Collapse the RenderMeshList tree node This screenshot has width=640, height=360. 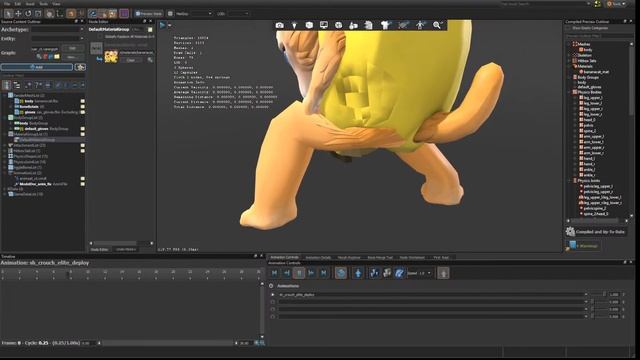point(5,96)
